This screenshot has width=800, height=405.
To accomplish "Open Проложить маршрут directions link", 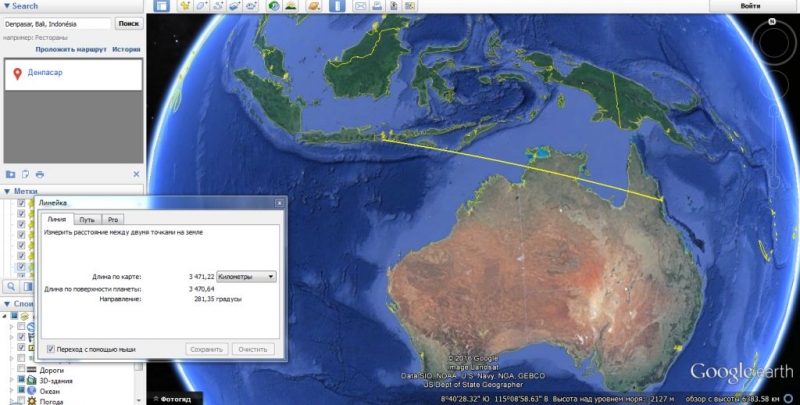I will [71, 49].
